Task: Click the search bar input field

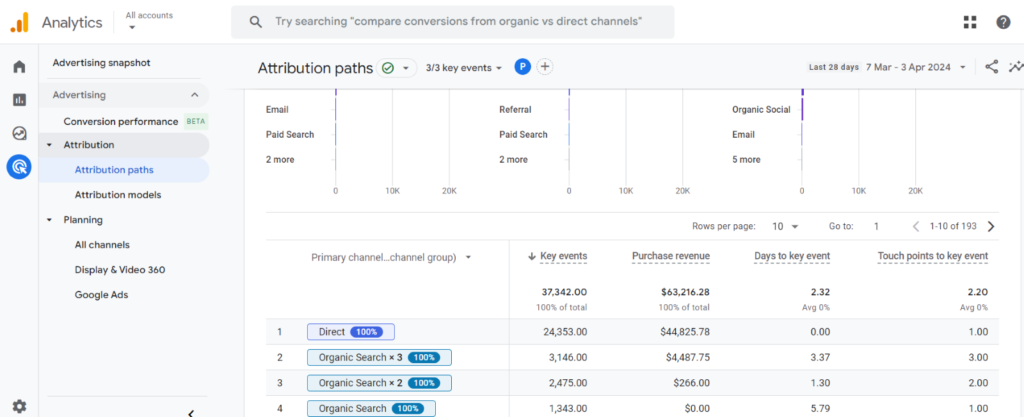Action: [460, 21]
